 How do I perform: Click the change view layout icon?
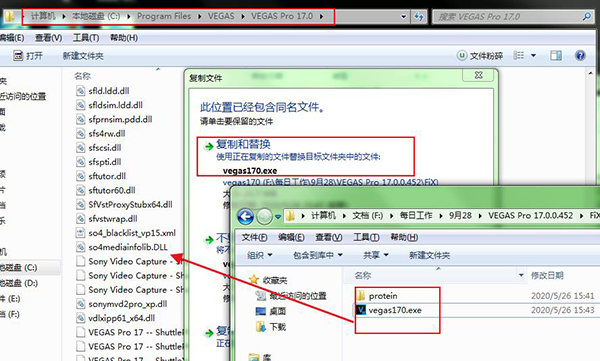pyautogui.click(x=519, y=56)
